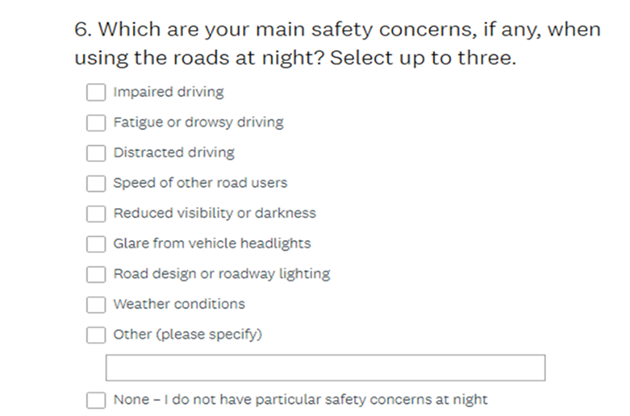The width and height of the screenshot is (630, 416).
Task: Toggle the Road design or roadway lighting checkbox
Action: (x=95, y=273)
